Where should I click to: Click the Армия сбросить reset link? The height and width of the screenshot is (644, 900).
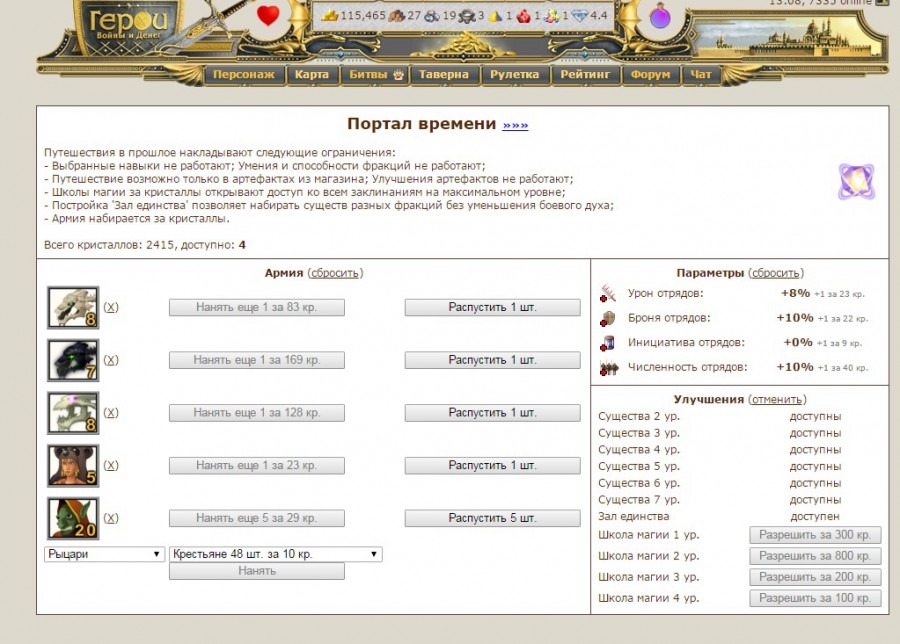pyautogui.click(x=335, y=273)
